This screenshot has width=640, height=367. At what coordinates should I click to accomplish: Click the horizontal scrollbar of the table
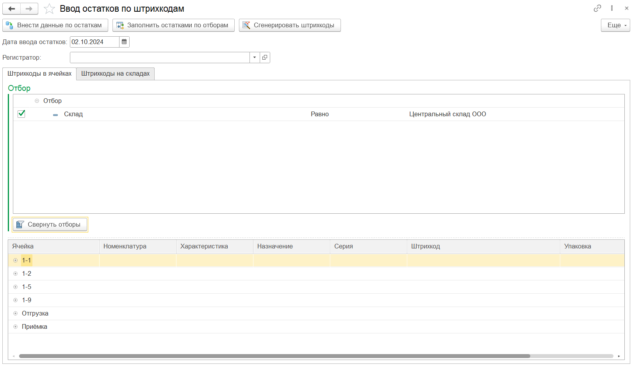(274, 356)
